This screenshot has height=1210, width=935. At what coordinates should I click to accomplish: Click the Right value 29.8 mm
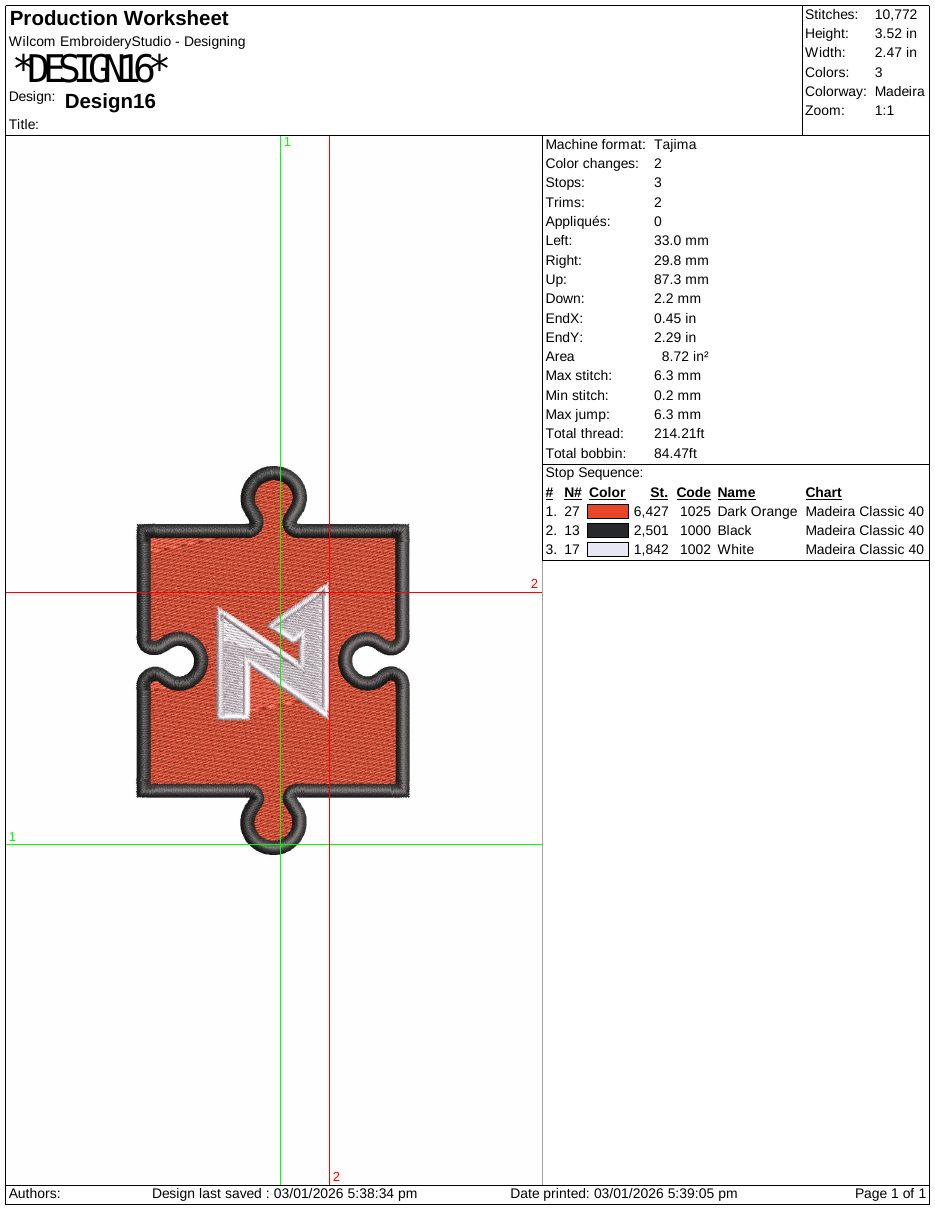pyautogui.click(x=681, y=260)
